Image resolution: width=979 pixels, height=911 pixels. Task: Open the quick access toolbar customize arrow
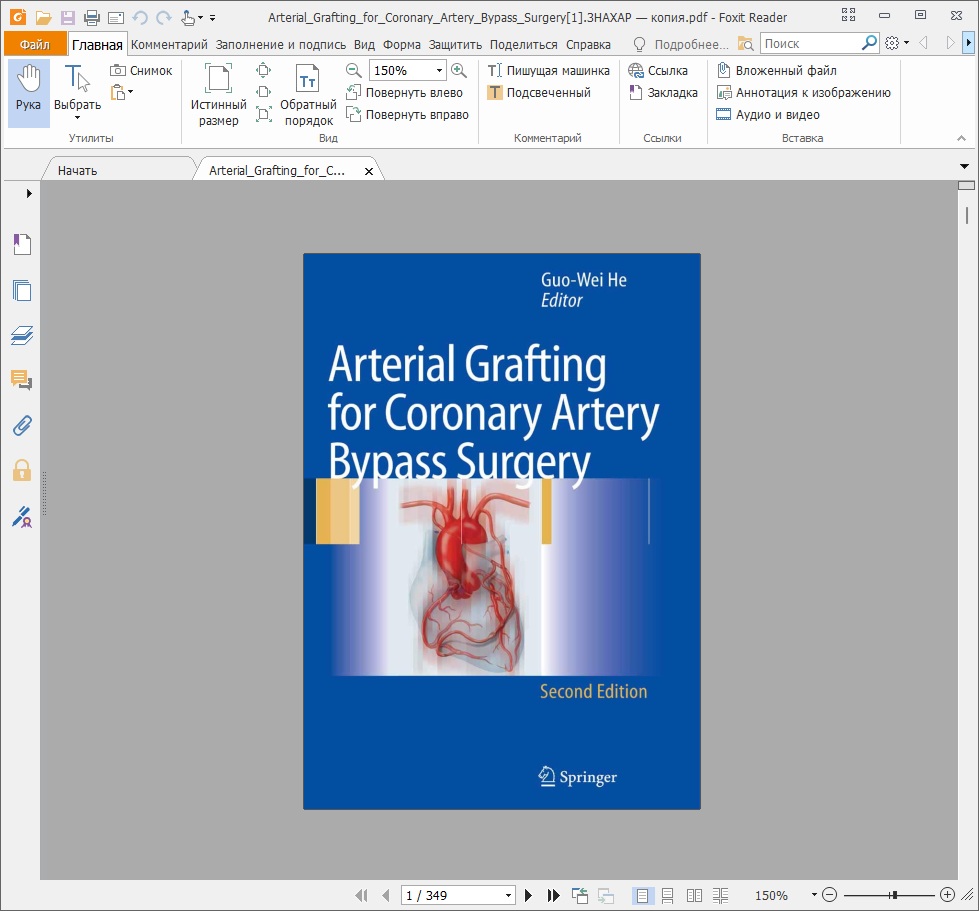pos(212,18)
